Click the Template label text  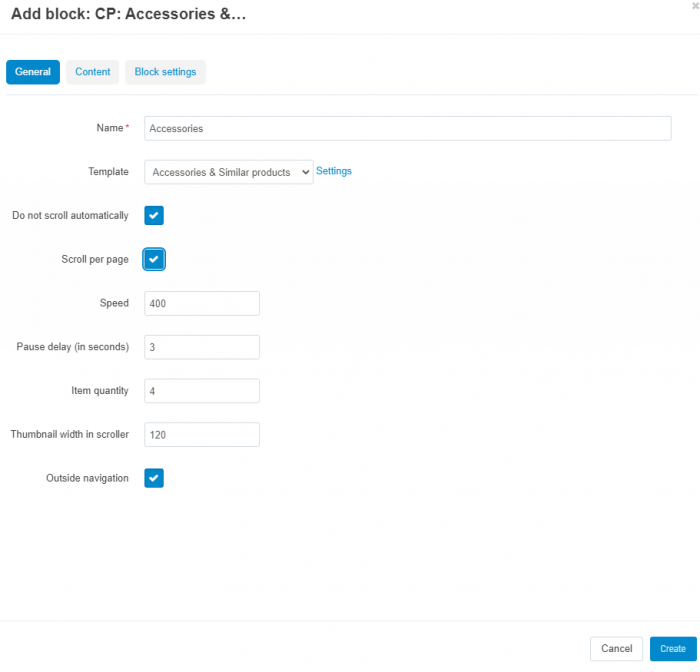tap(108, 172)
